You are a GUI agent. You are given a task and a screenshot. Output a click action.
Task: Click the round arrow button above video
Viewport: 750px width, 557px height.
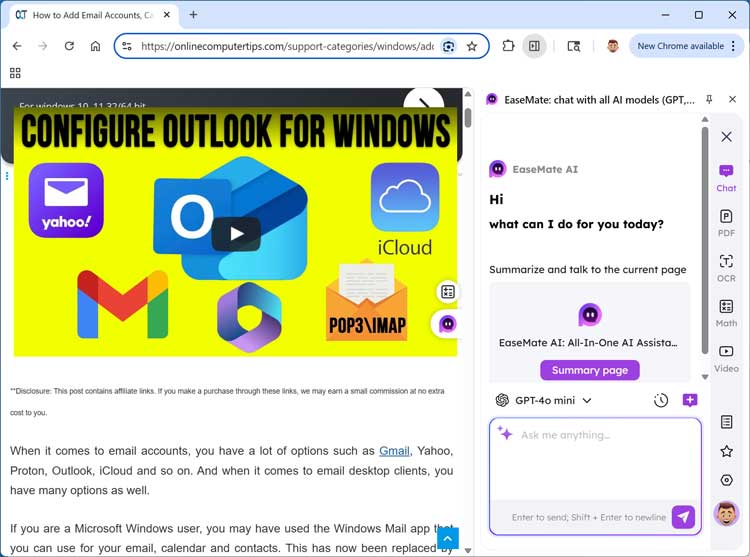423,99
